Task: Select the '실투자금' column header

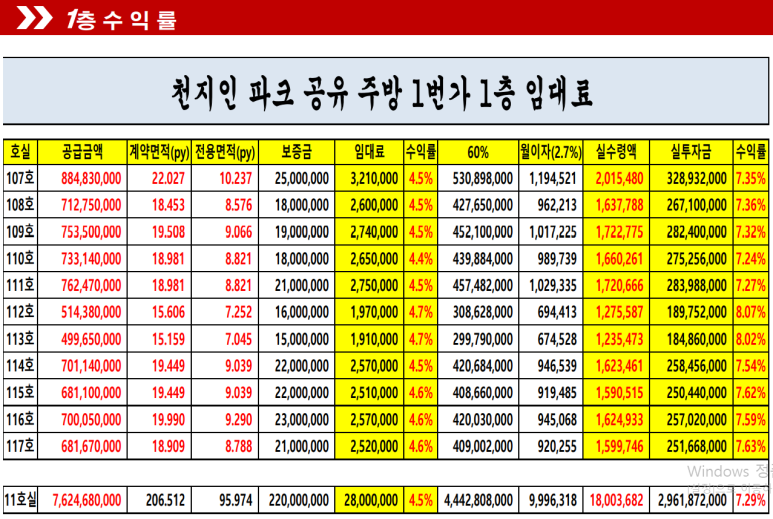Action: [691, 152]
